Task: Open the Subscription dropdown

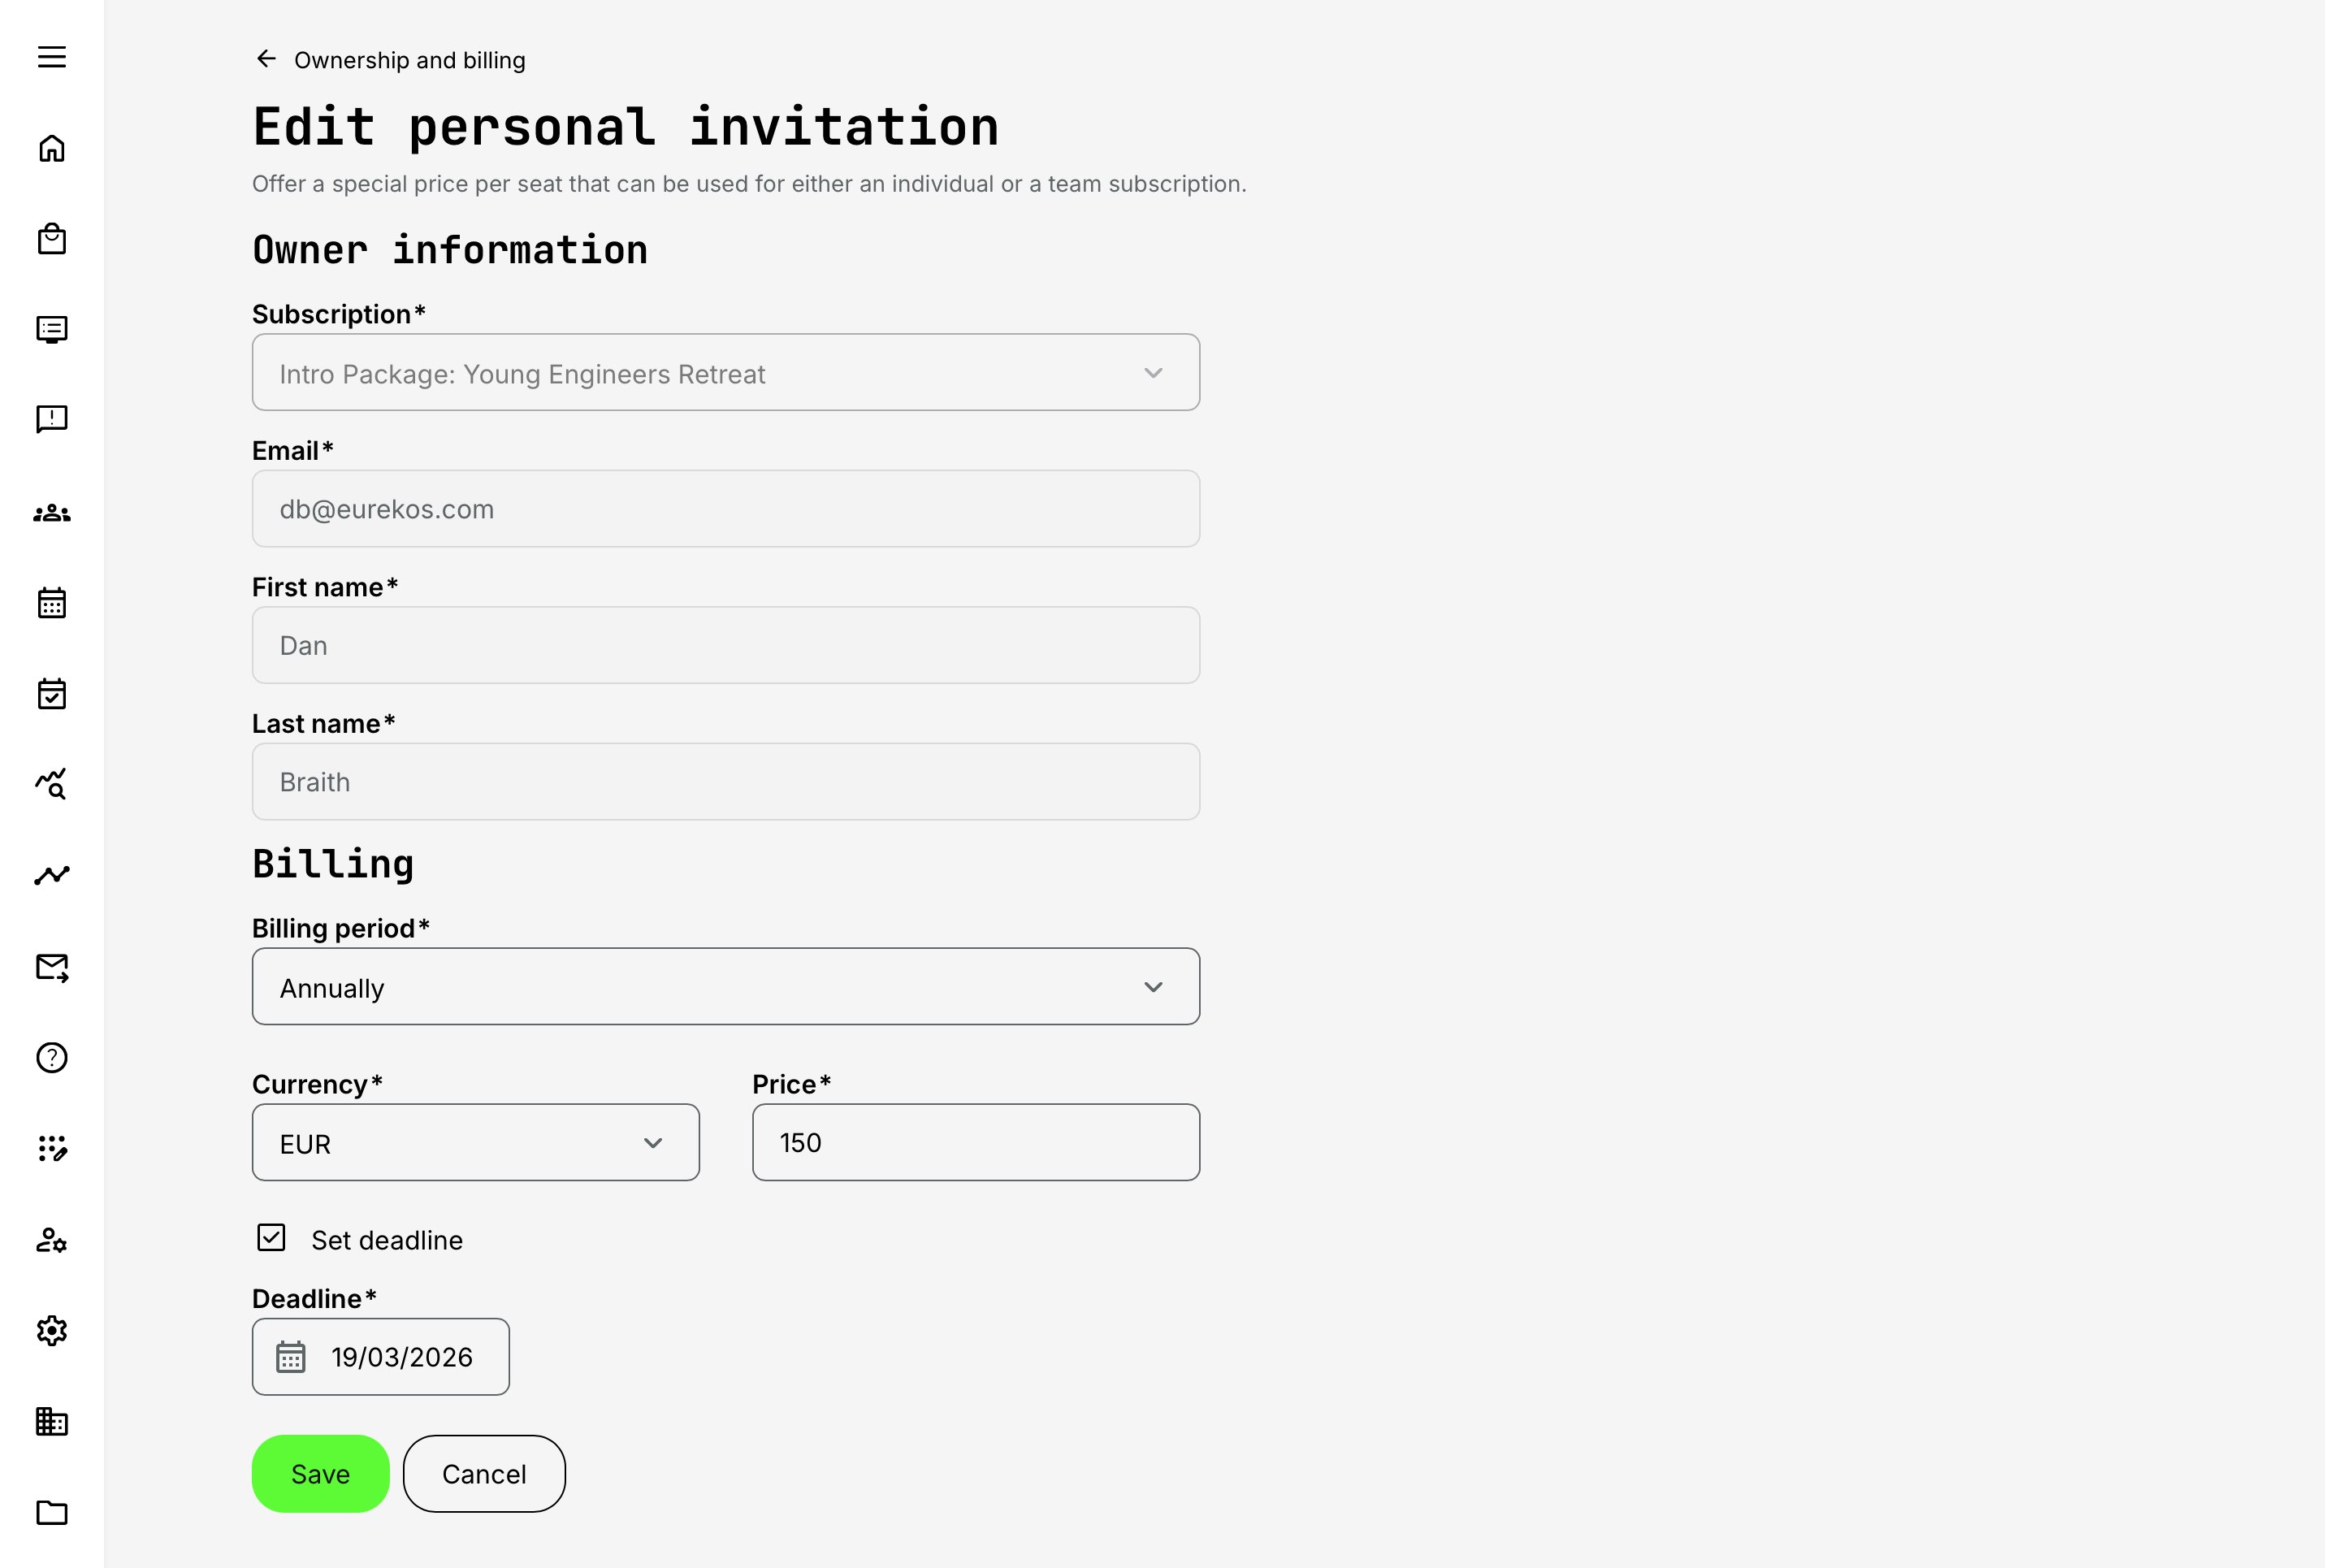Action: [x=725, y=373]
